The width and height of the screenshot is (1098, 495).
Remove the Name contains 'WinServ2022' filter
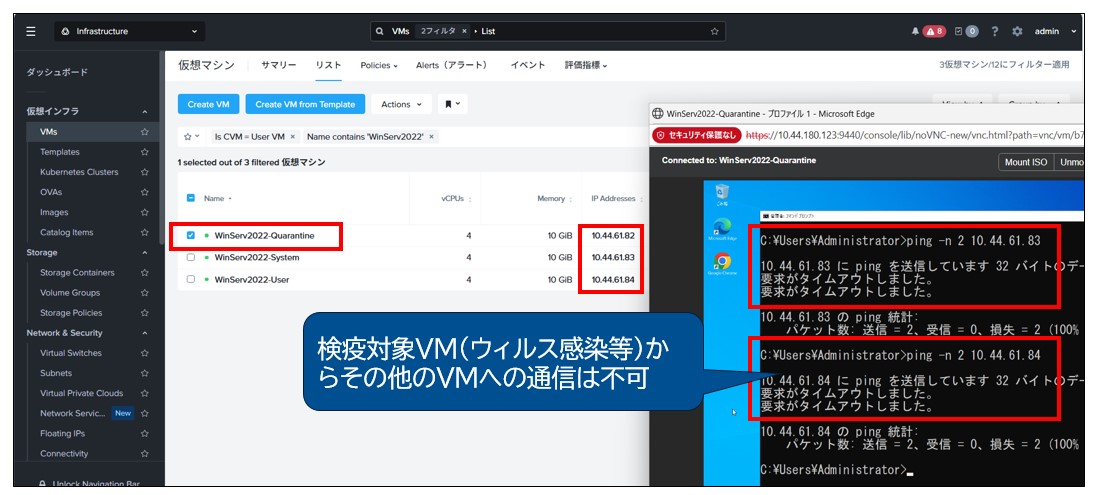click(431, 136)
